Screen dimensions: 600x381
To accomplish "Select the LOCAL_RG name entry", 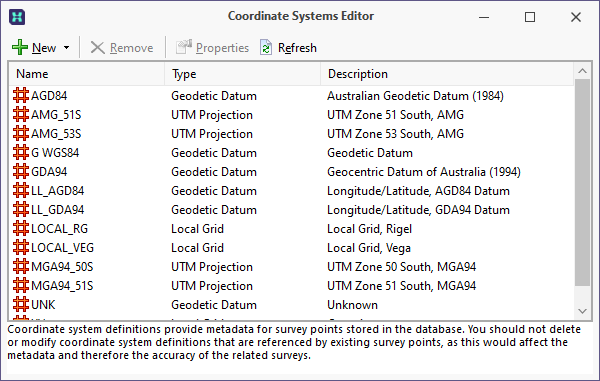I will [x=59, y=229].
